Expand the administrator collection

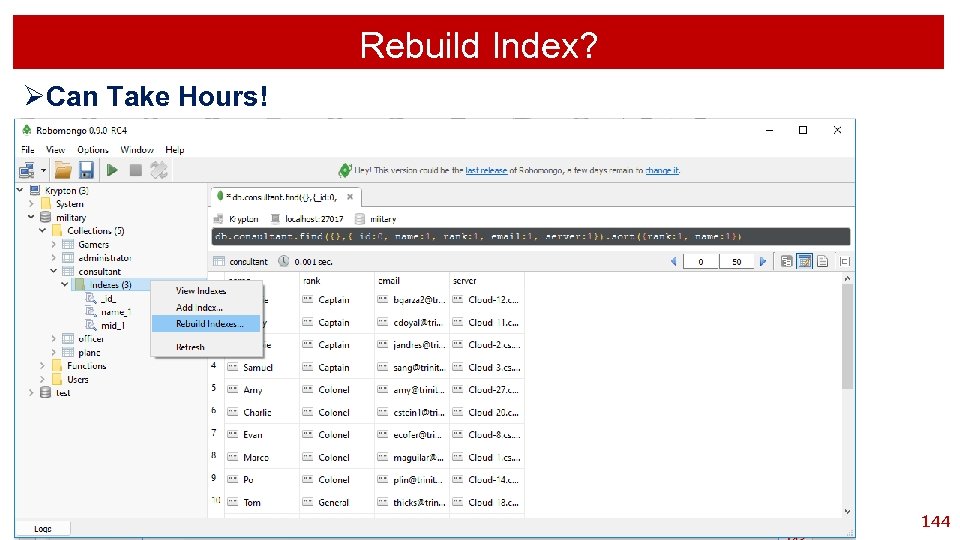53,258
